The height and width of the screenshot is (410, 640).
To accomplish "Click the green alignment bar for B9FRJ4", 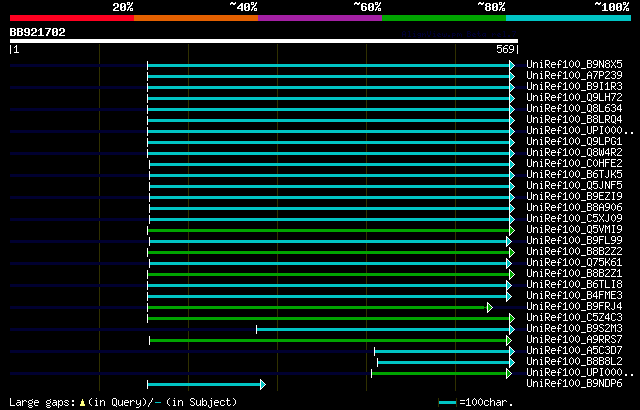I will coord(318,308).
